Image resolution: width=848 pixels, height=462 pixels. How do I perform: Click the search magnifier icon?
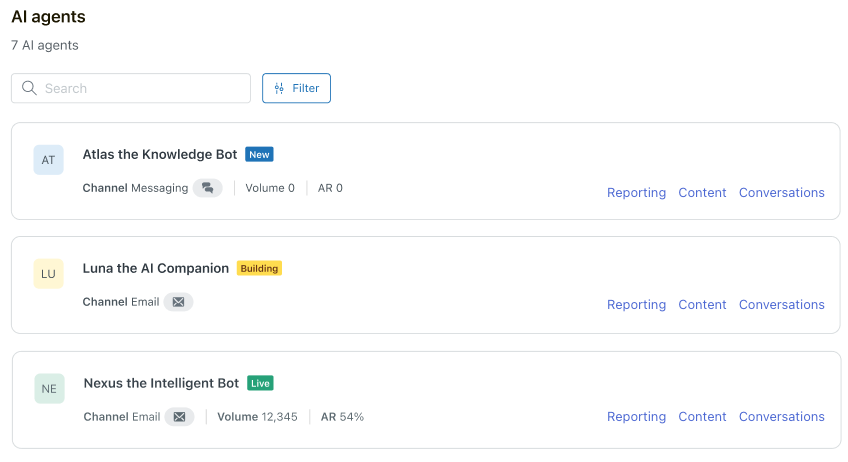29,88
